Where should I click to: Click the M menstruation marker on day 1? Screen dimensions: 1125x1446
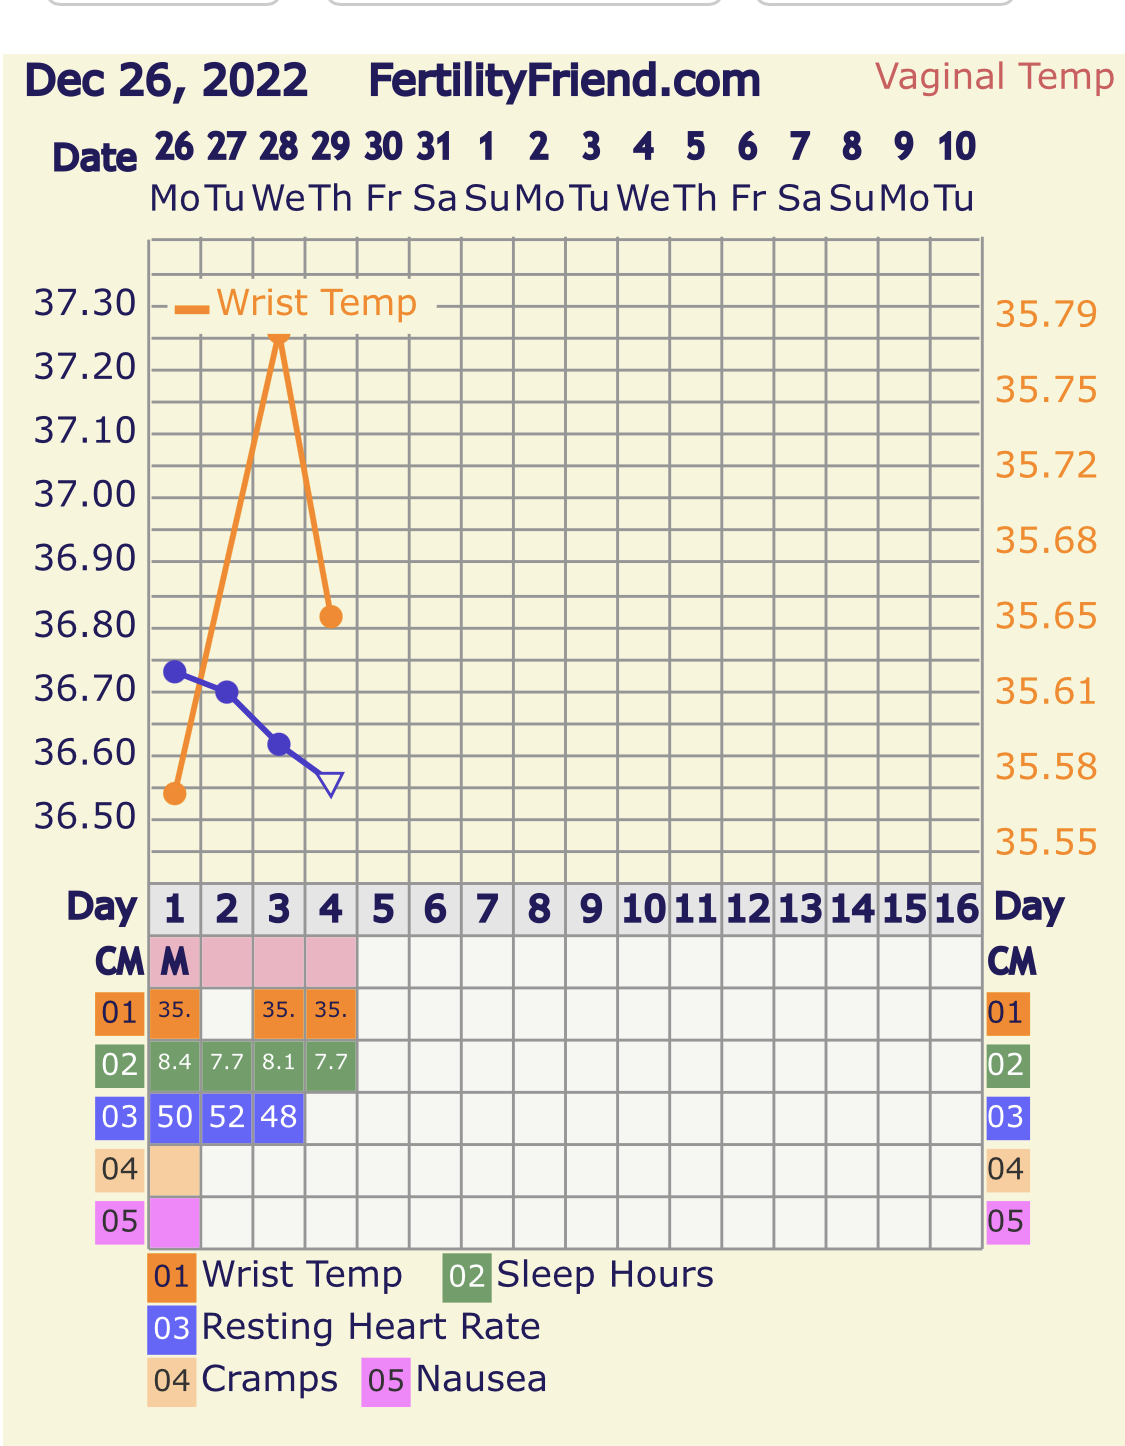point(175,962)
